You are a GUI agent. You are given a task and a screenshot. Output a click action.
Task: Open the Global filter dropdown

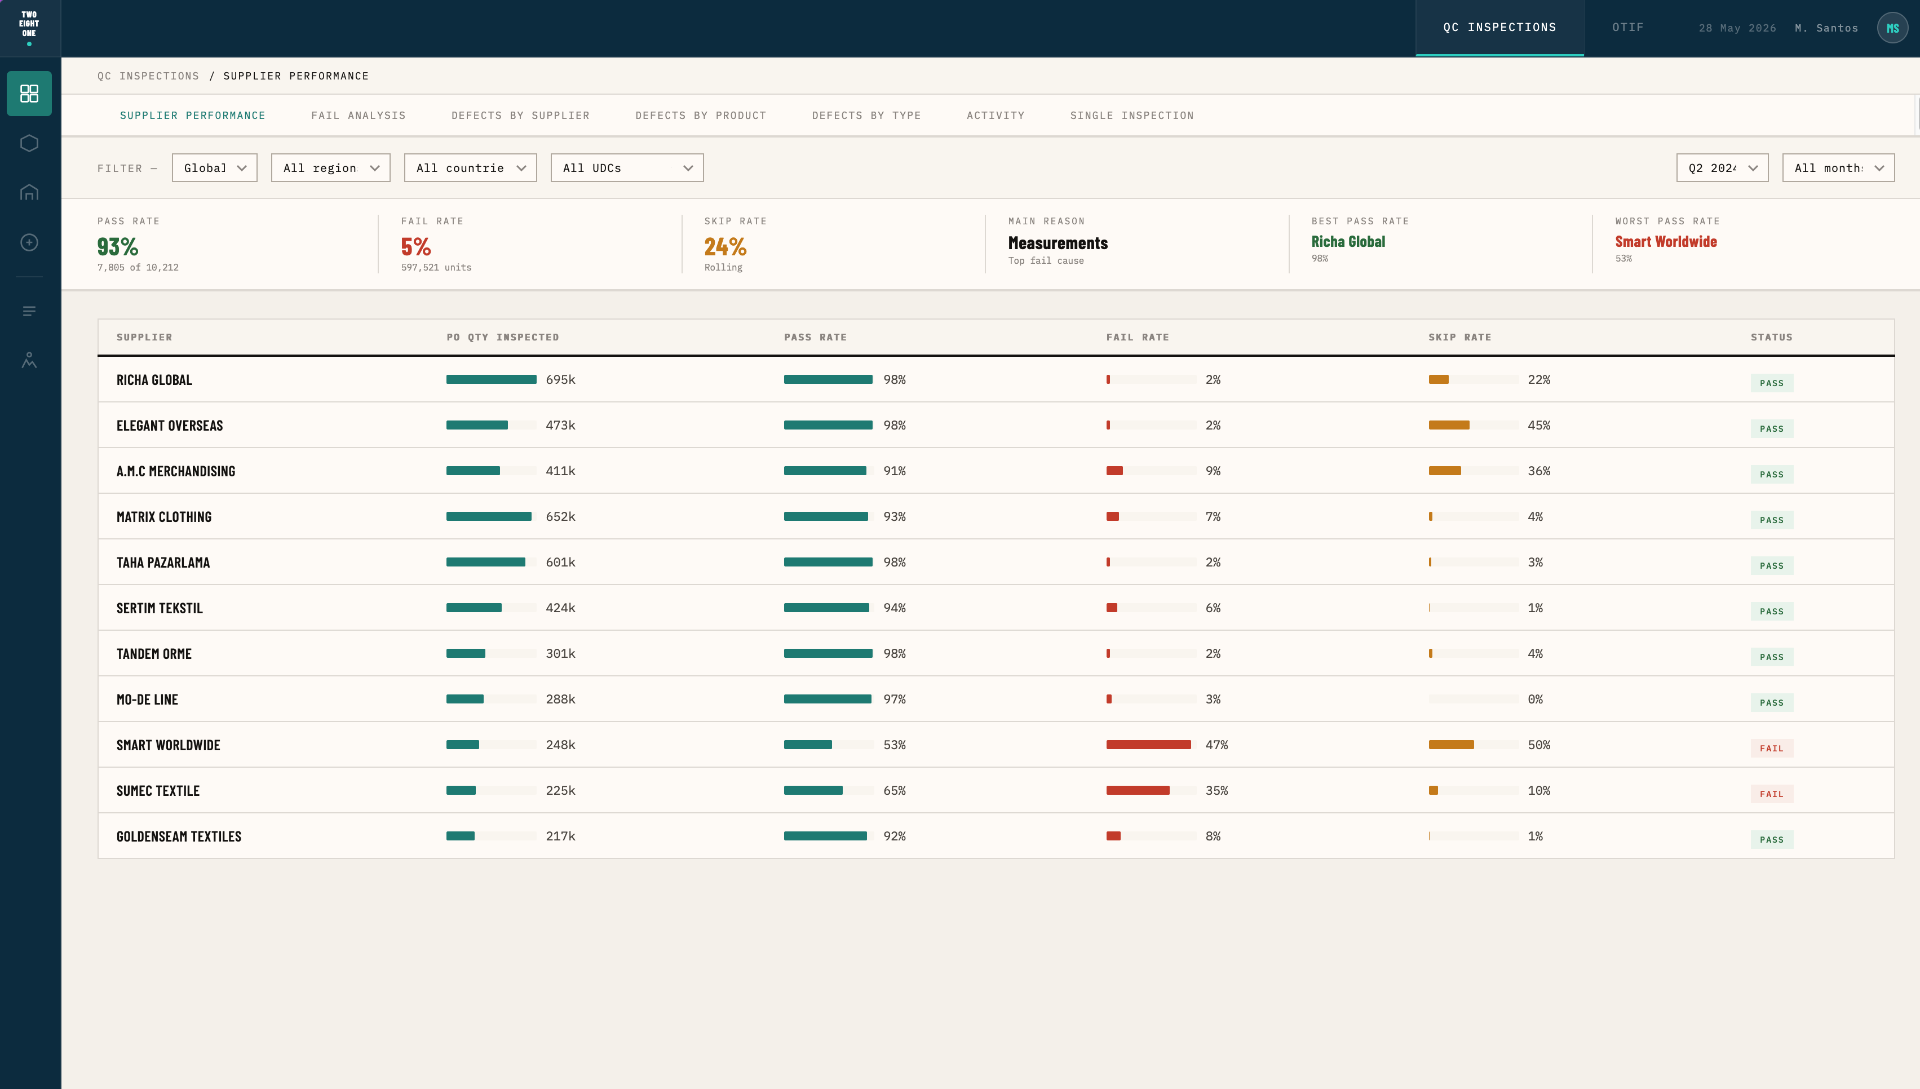tap(214, 168)
